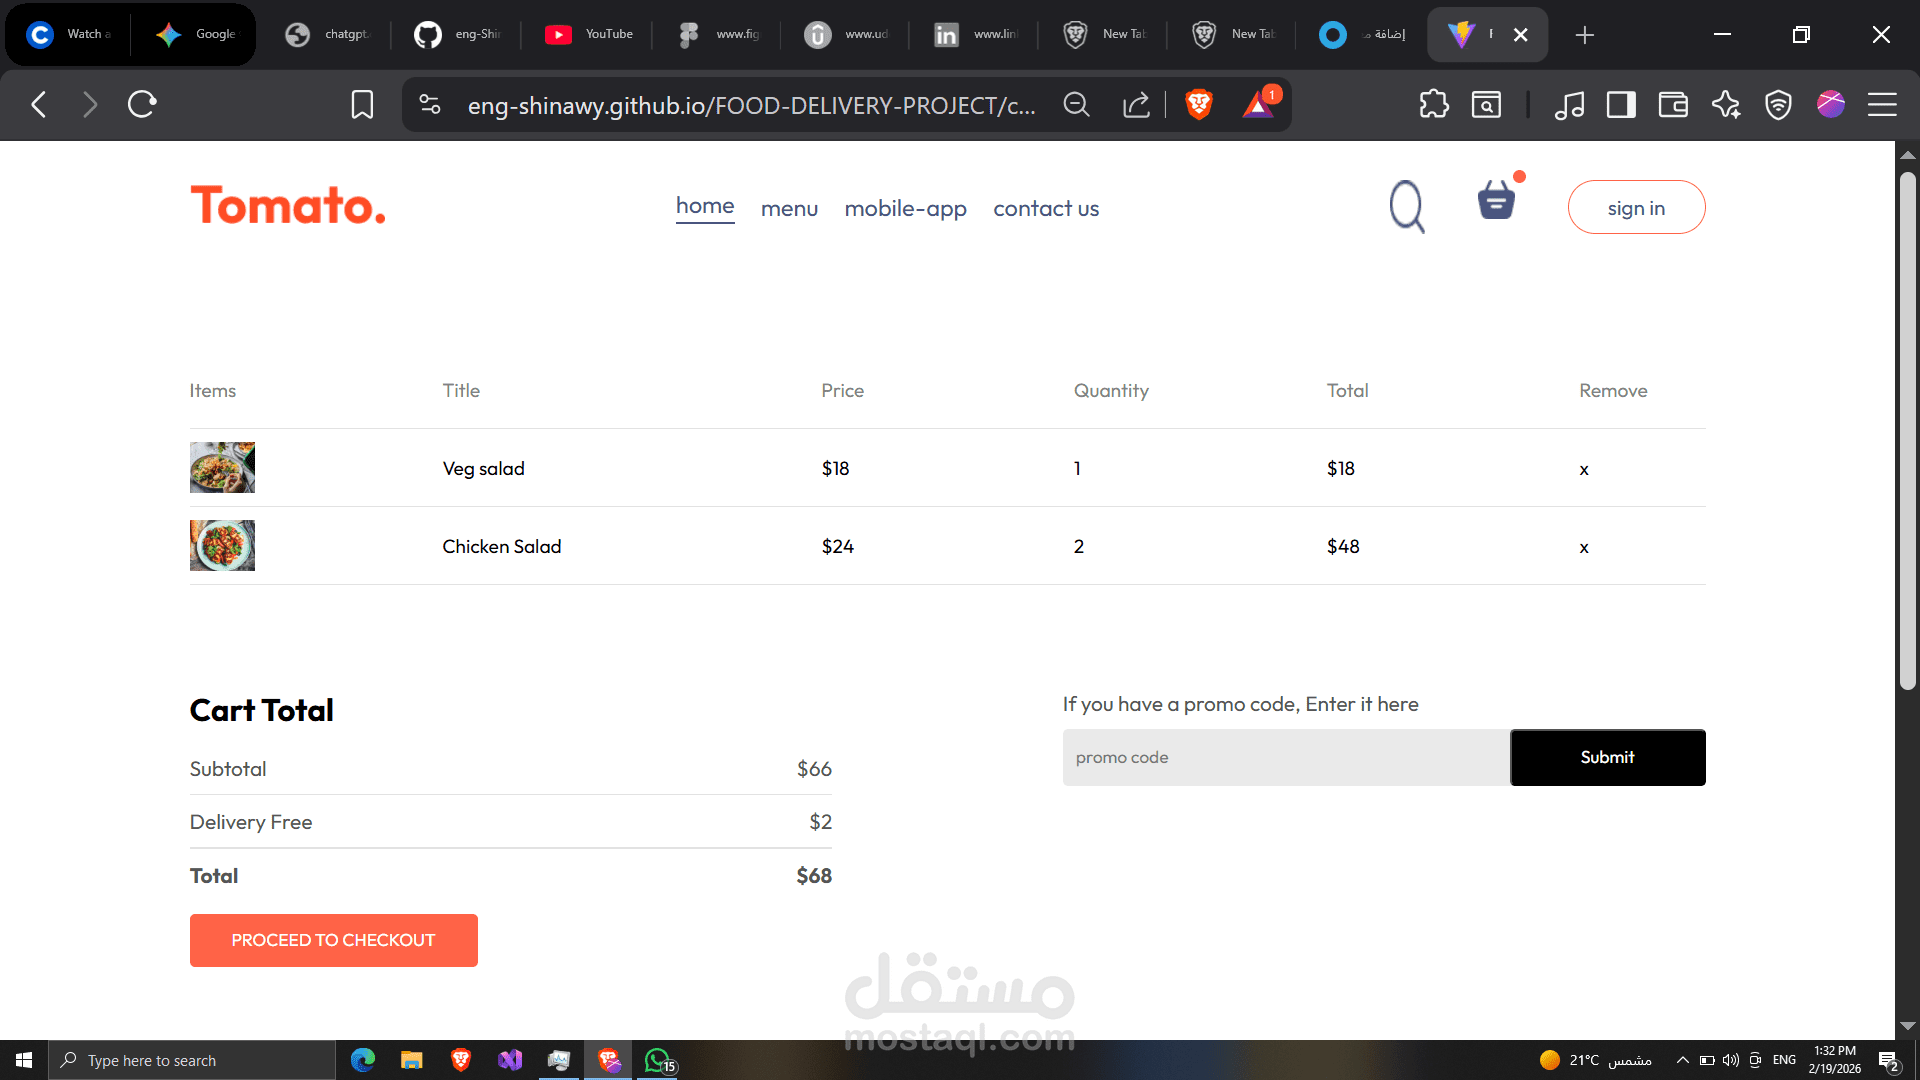Bookmark this page with bookmark icon
Image resolution: width=1920 pixels, height=1080 pixels.
[x=362, y=104]
